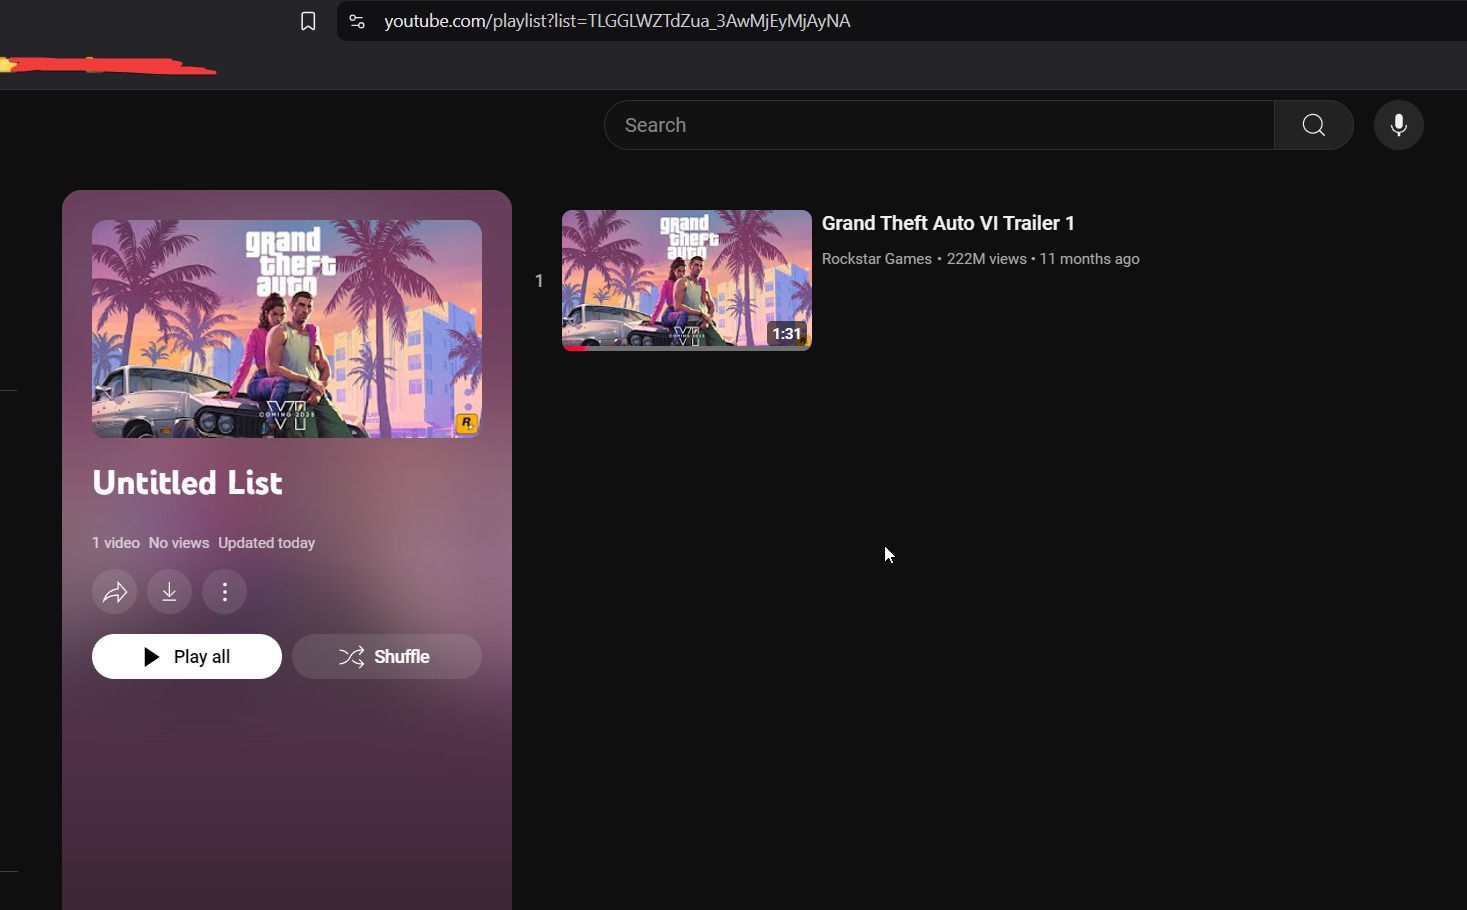The height and width of the screenshot is (910, 1467).
Task: Click the playlist cover artwork
Action: [x=286, y=329]
